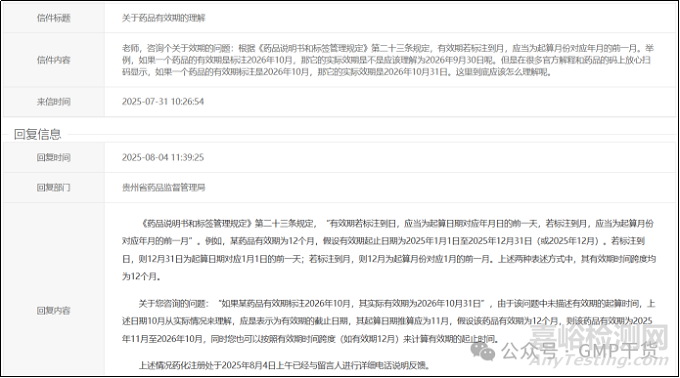This screenshot has height=378, width=680.
Task: Click reply line starting '述日期10月从实际情况来理解'
Action: click(x=387, y=321)
